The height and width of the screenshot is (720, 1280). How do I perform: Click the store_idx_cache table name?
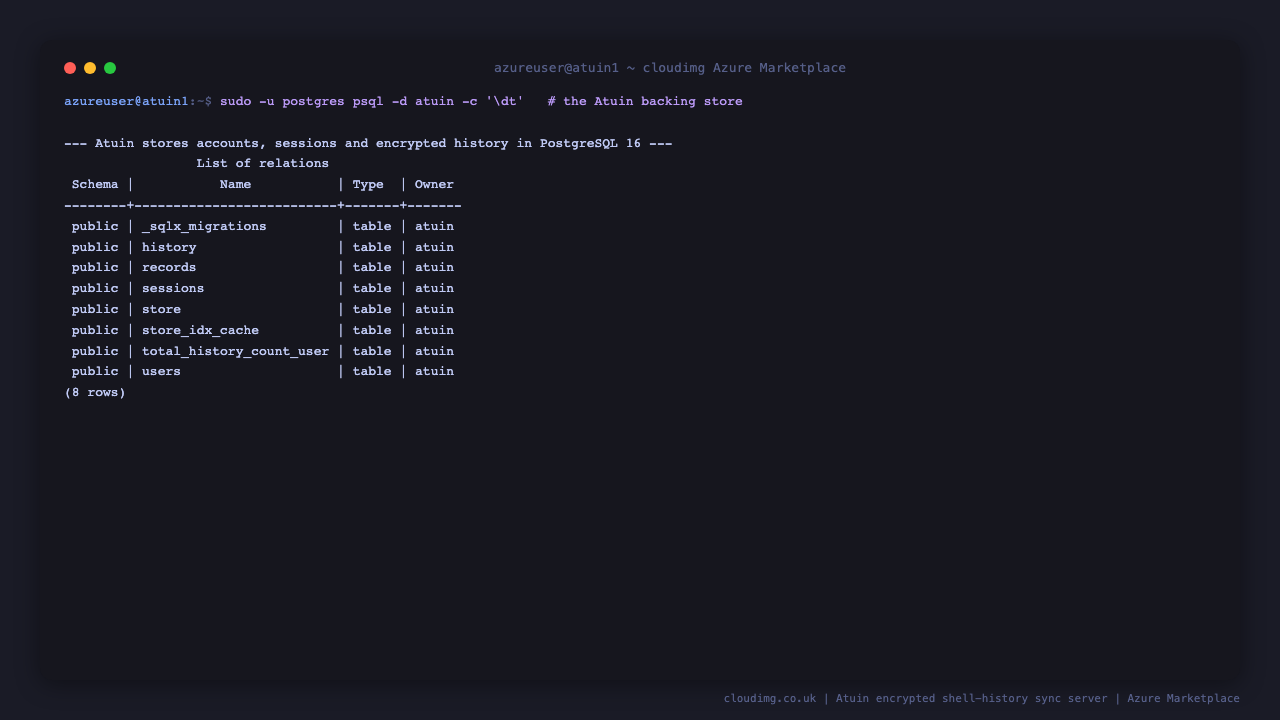200,330
